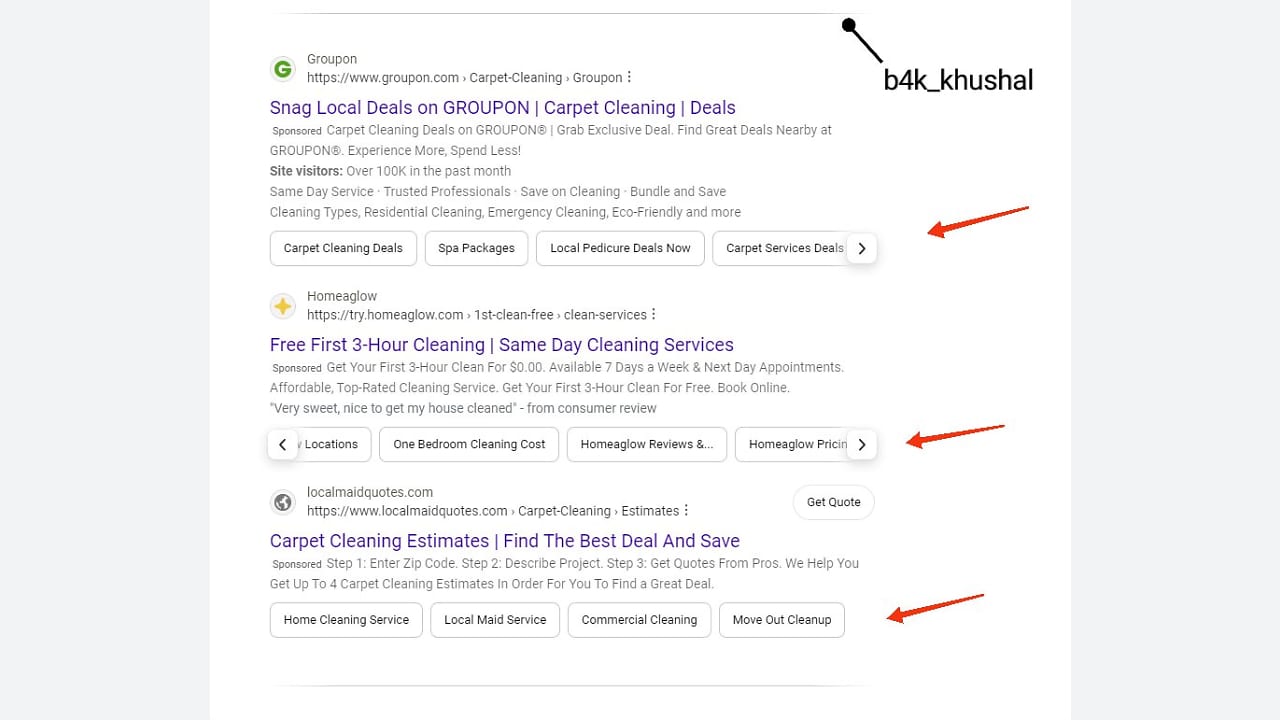The image size is (1280, 720).
Task: Select the Commercial Cleaning chip
Action: [x=639, y=620]
